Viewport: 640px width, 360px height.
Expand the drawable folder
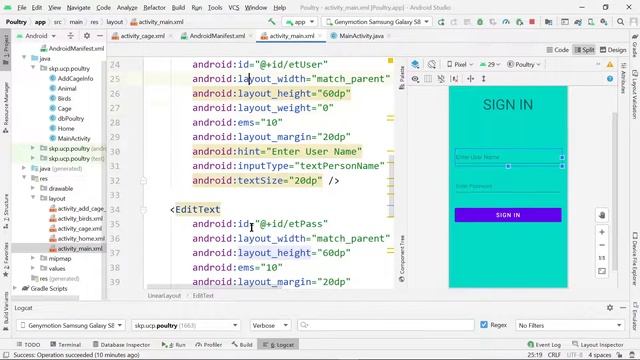pyautogui.click(x=33, y=188)
